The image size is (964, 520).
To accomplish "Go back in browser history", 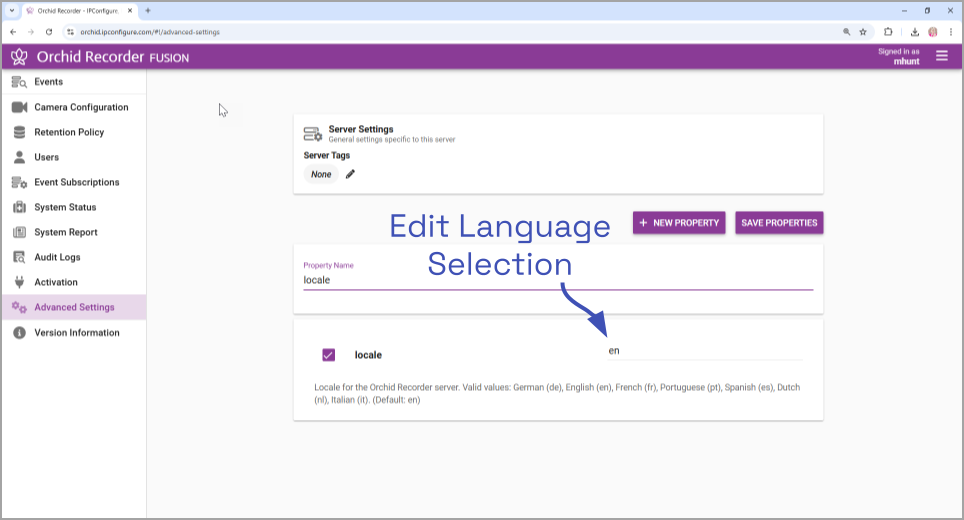I will tap(13, 32).
